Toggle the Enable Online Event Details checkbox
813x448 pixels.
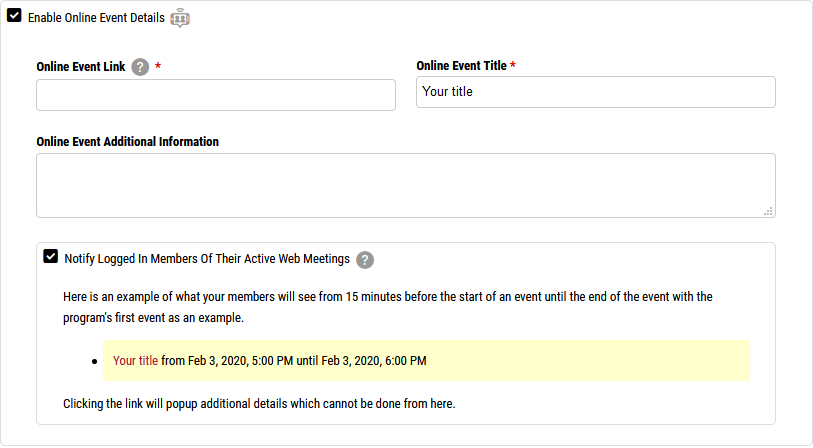point(15,16)
